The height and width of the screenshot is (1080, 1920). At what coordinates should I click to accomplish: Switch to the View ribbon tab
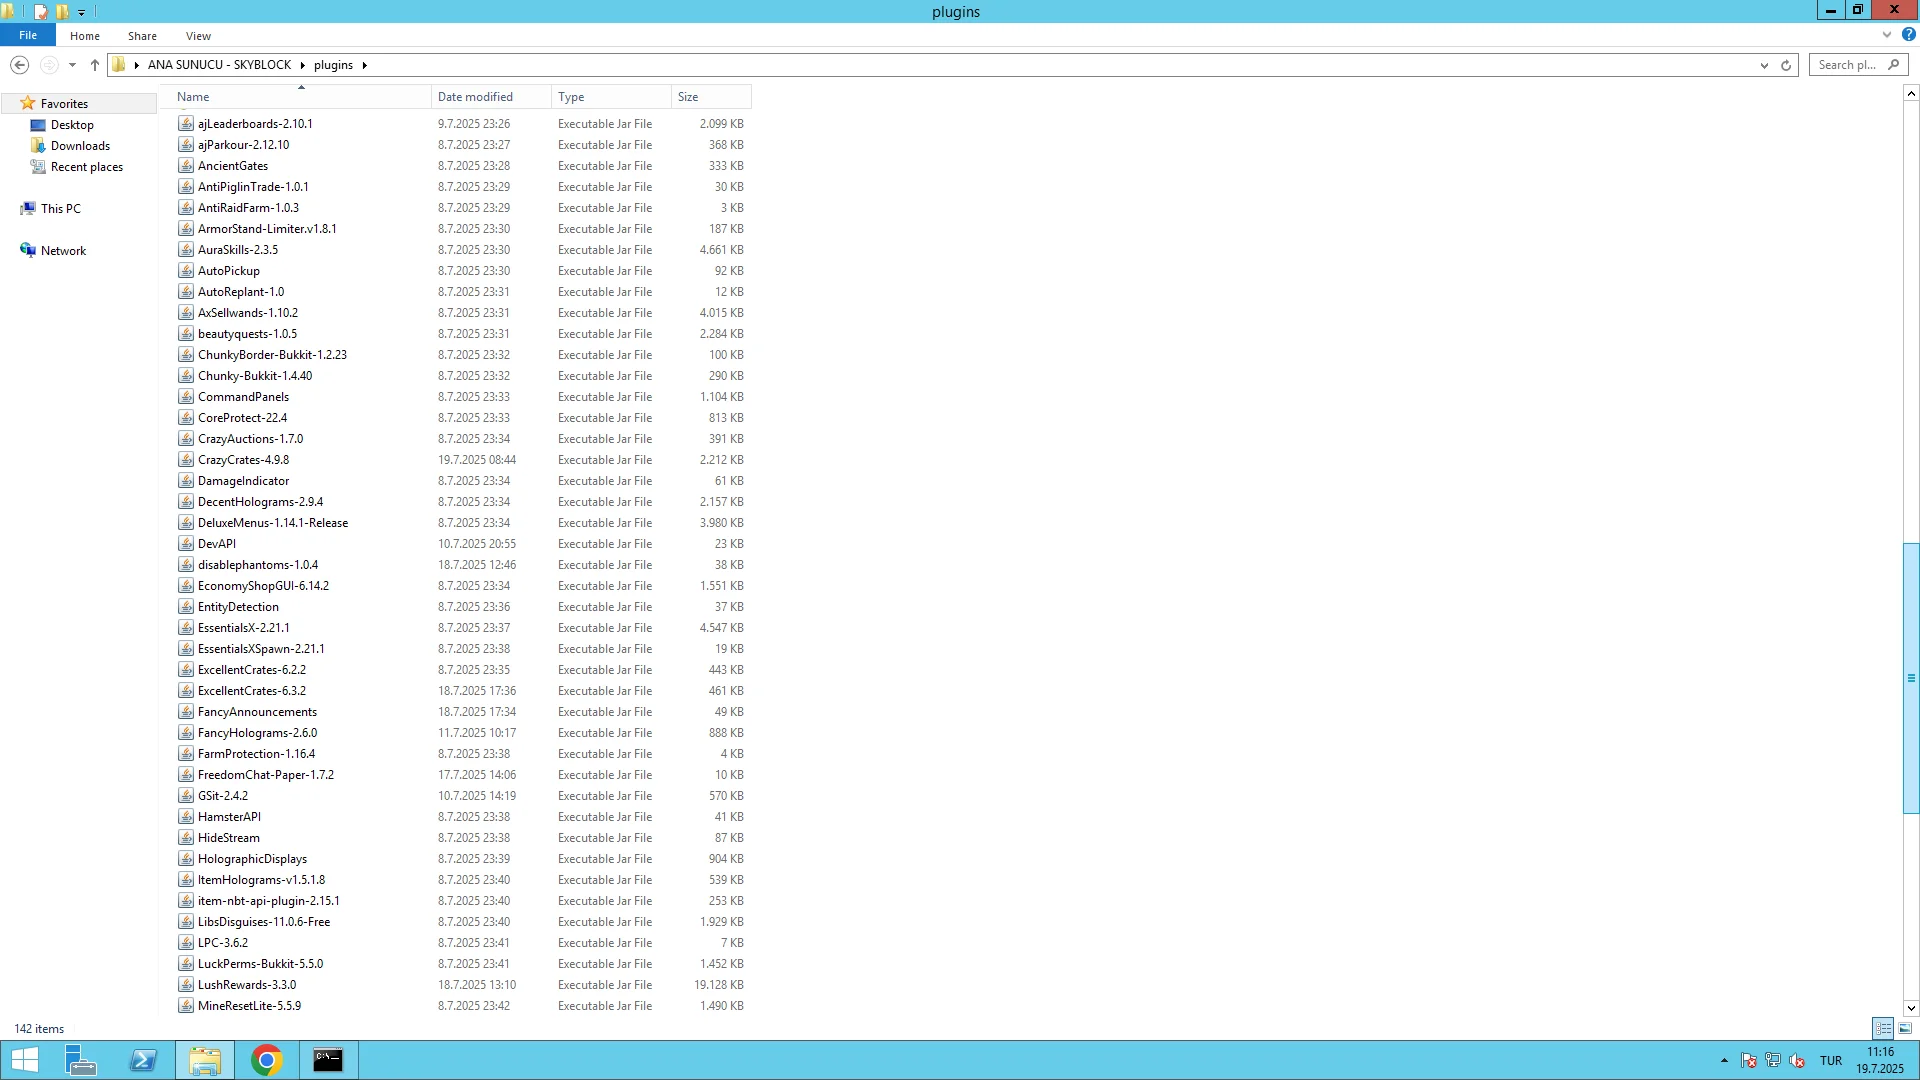[198, 36]
